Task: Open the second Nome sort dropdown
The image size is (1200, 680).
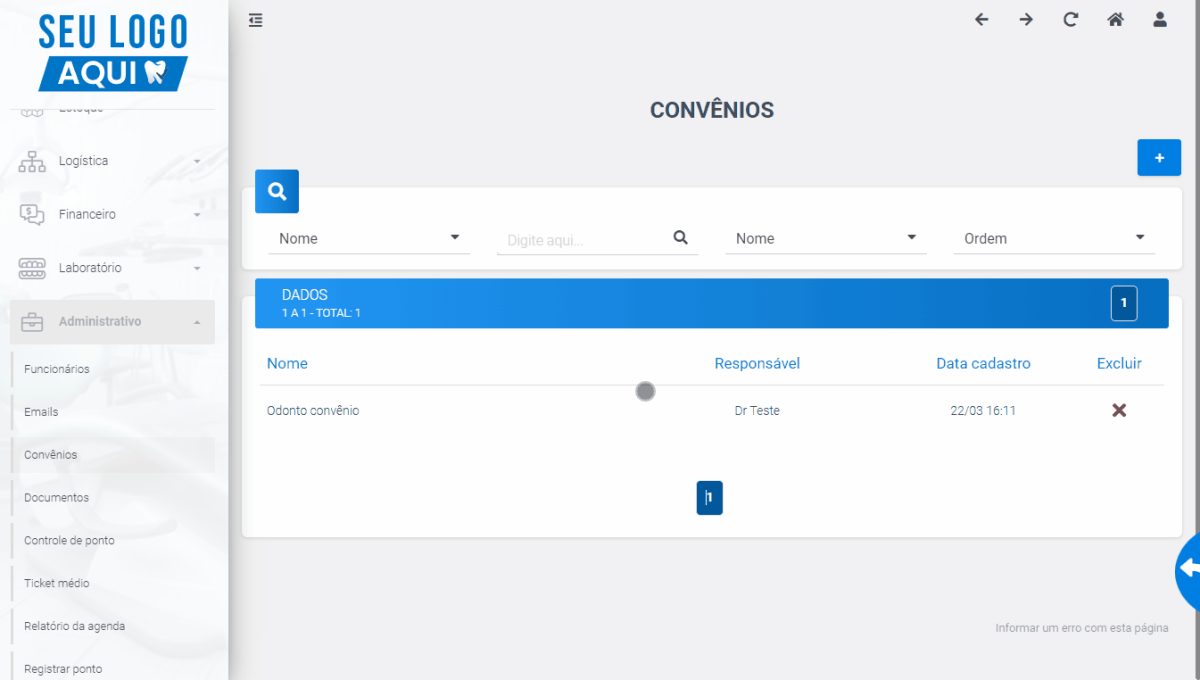Action: click(x=826, y=238)
